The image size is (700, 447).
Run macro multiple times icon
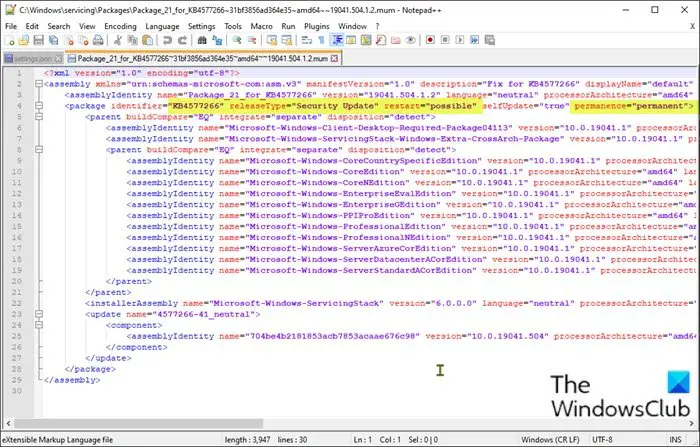click(x=475, y=40)
